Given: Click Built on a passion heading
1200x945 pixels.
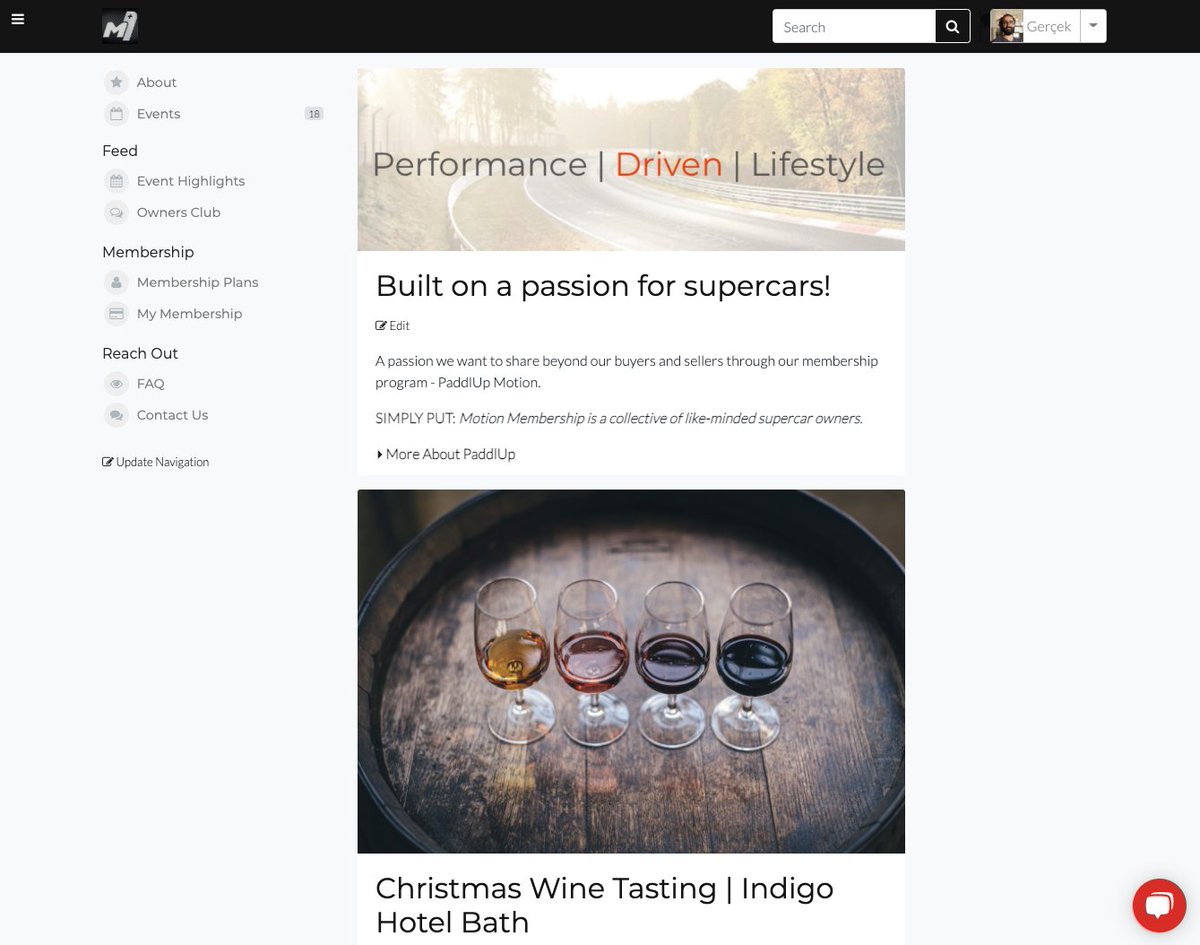Looking at the screenshot, I should pos(603,286).
